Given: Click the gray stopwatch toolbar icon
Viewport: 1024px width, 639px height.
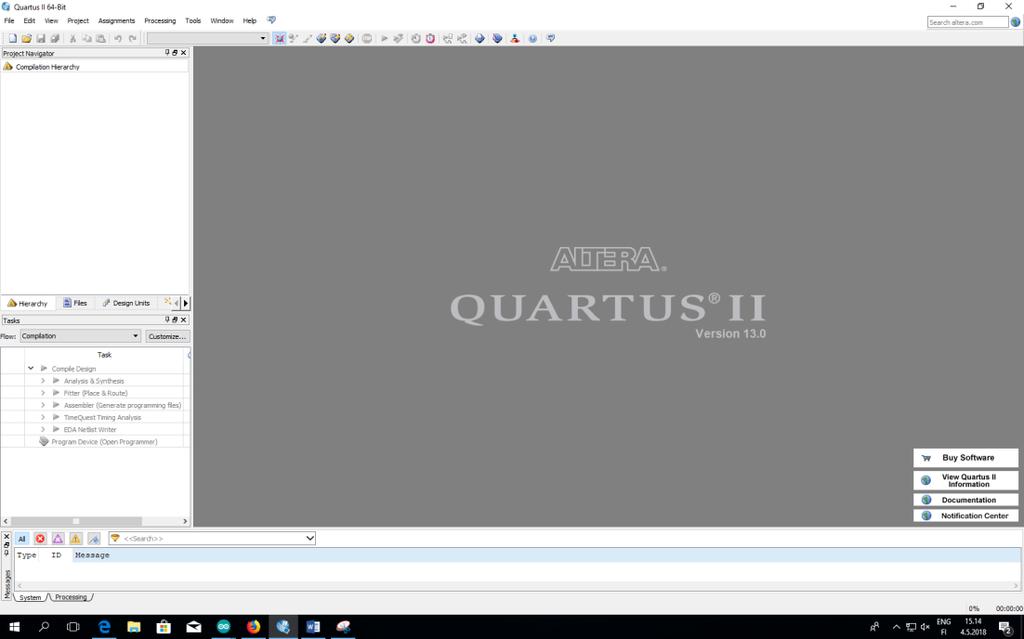Looking at the screenshot, I should coord(415,39).
